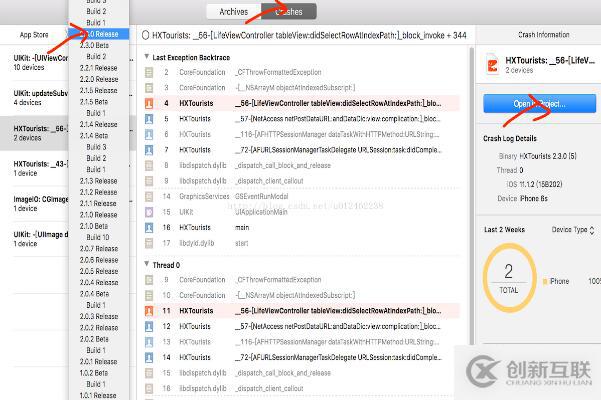The image size is (601, 400).
Task: Click the blue icon on frame 7
Action: pyautogui.click(x=149, y=150)
